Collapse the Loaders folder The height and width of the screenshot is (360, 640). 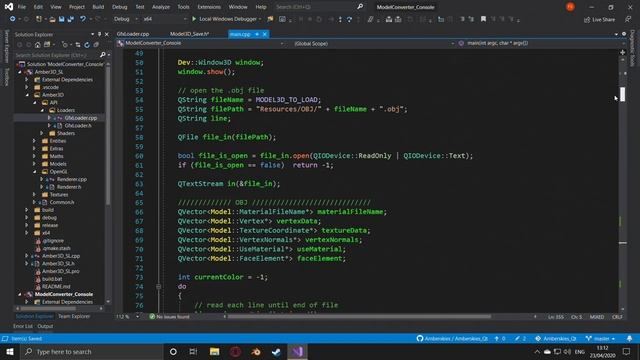42,110
